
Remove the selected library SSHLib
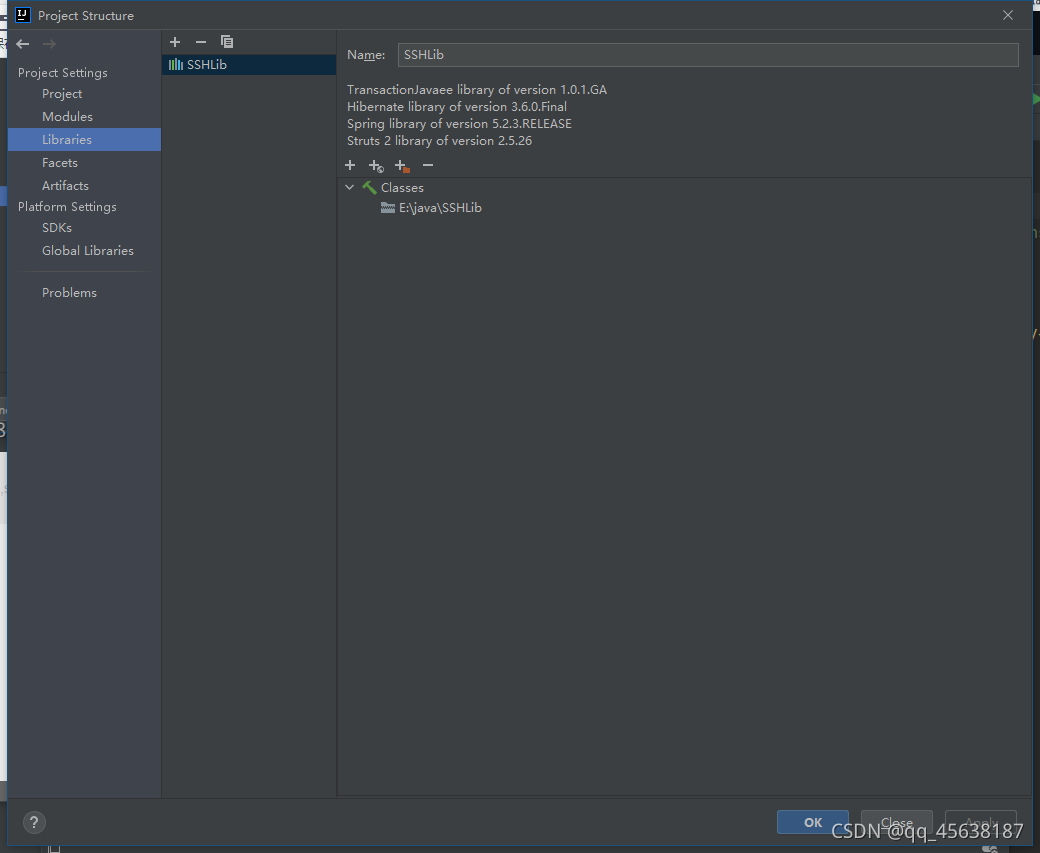click(201, 42)
